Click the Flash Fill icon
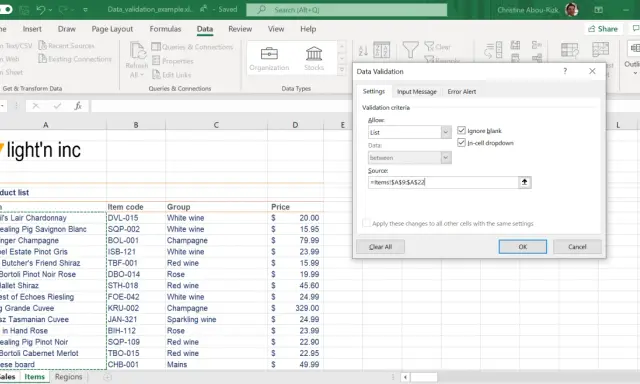The width and height of the screenshot is (640, 384). (516, 45)
